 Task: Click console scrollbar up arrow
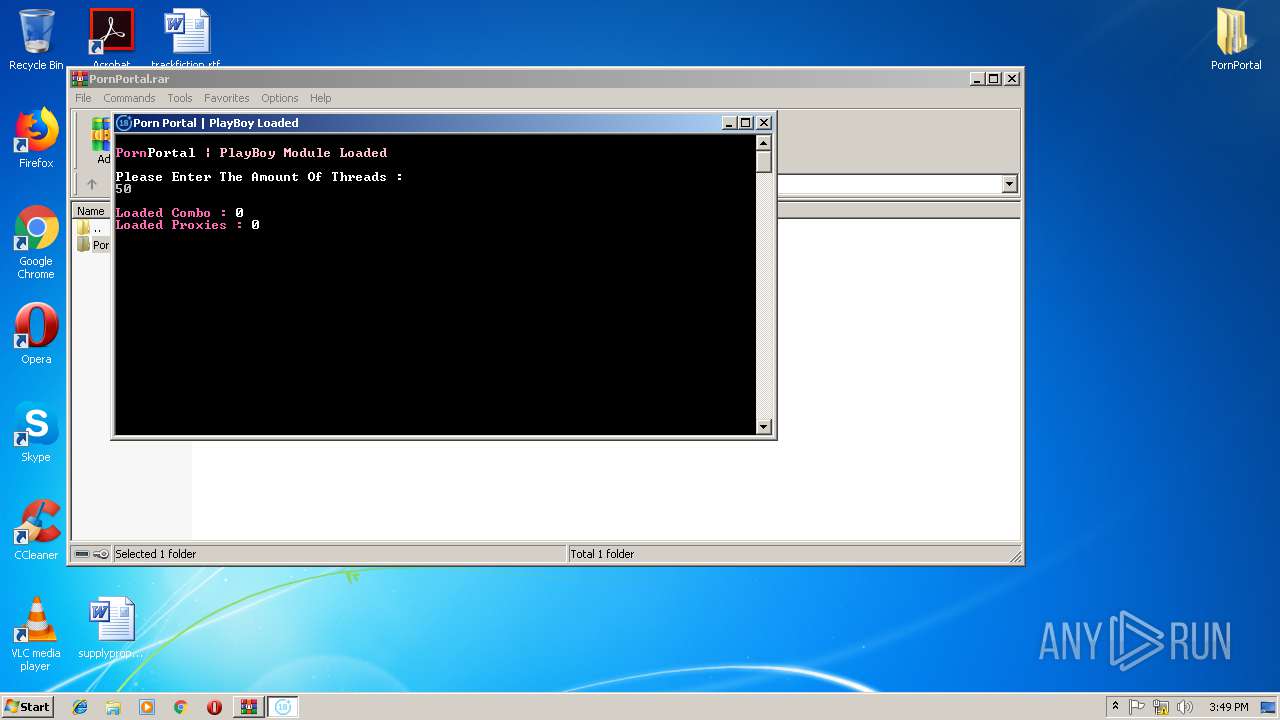(x=764, y=142)
